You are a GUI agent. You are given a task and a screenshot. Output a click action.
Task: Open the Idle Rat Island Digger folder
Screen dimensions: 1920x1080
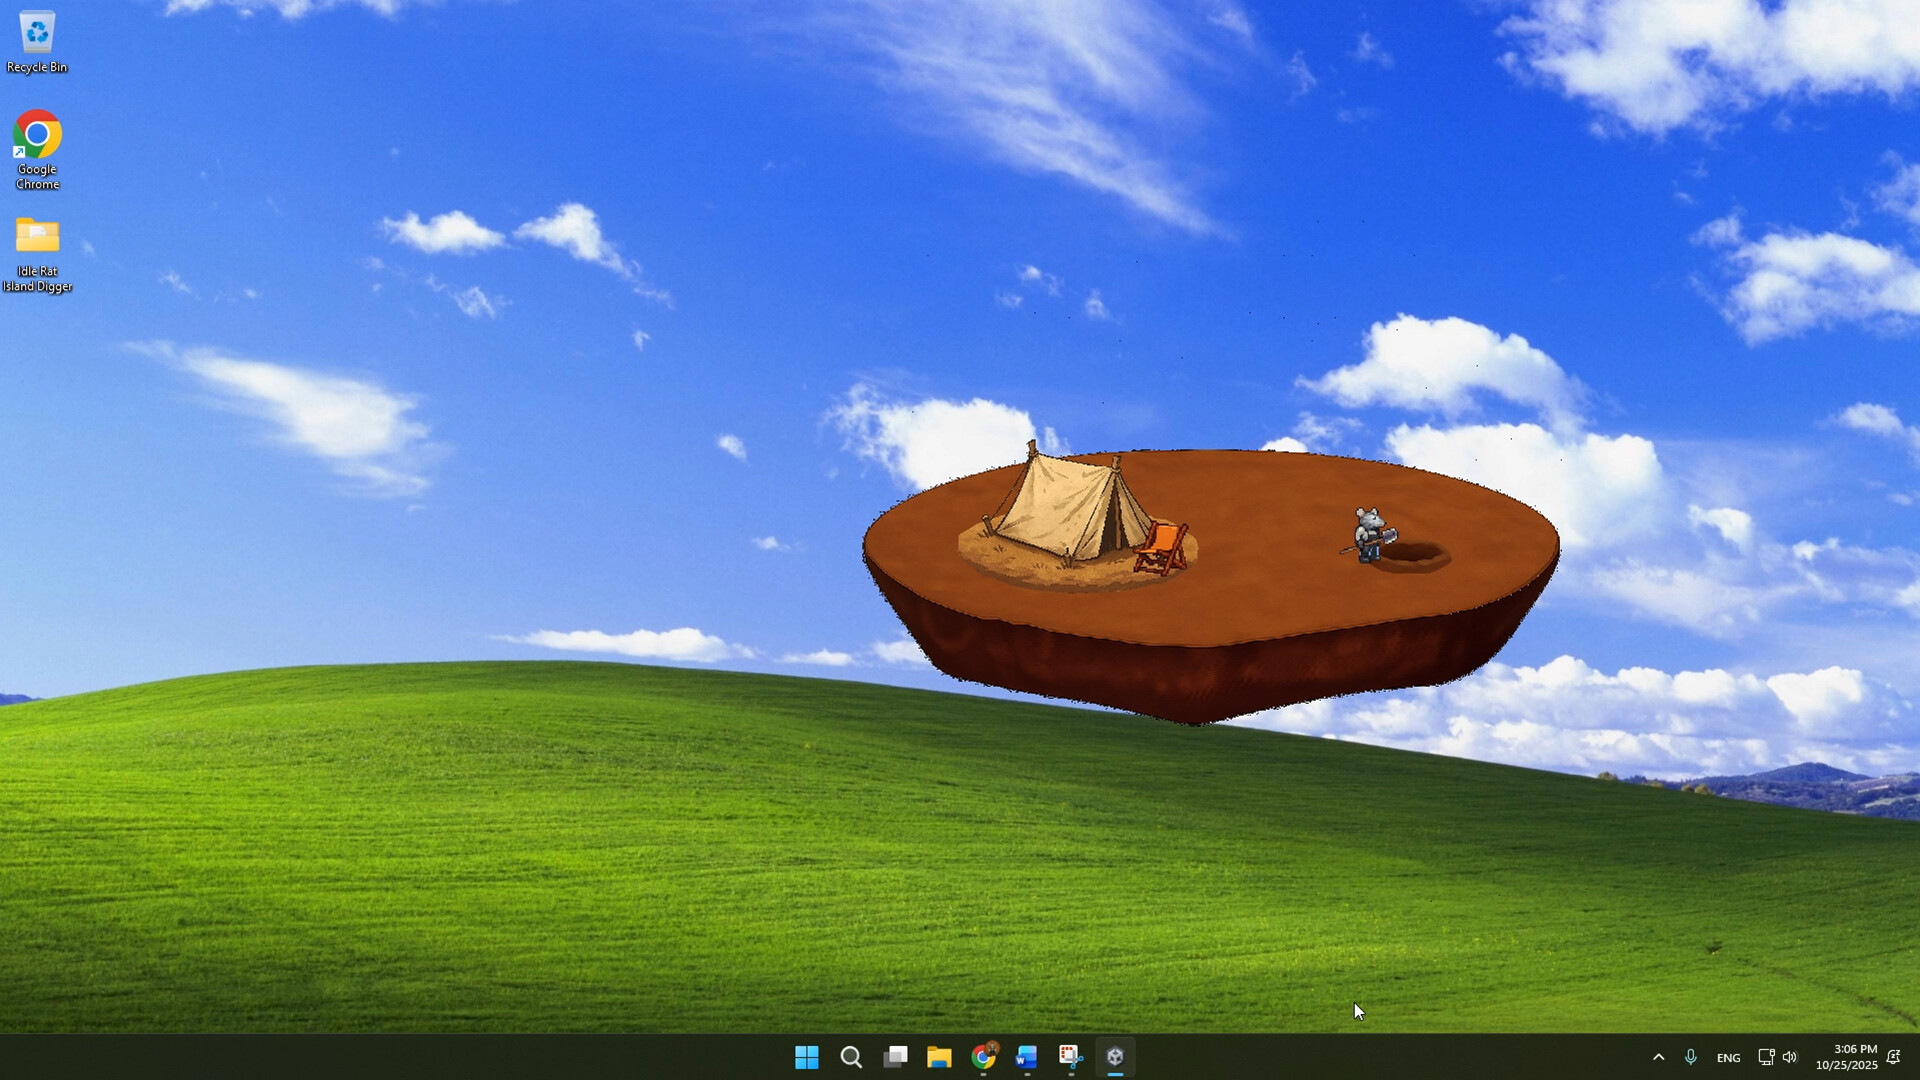(x=37, y=237)
